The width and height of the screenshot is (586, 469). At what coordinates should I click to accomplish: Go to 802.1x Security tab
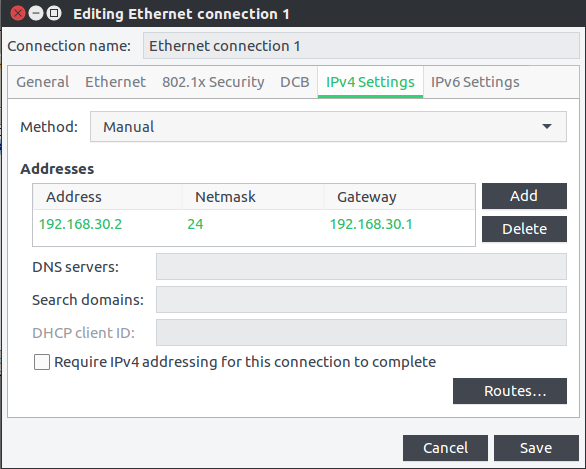[213, 82]
